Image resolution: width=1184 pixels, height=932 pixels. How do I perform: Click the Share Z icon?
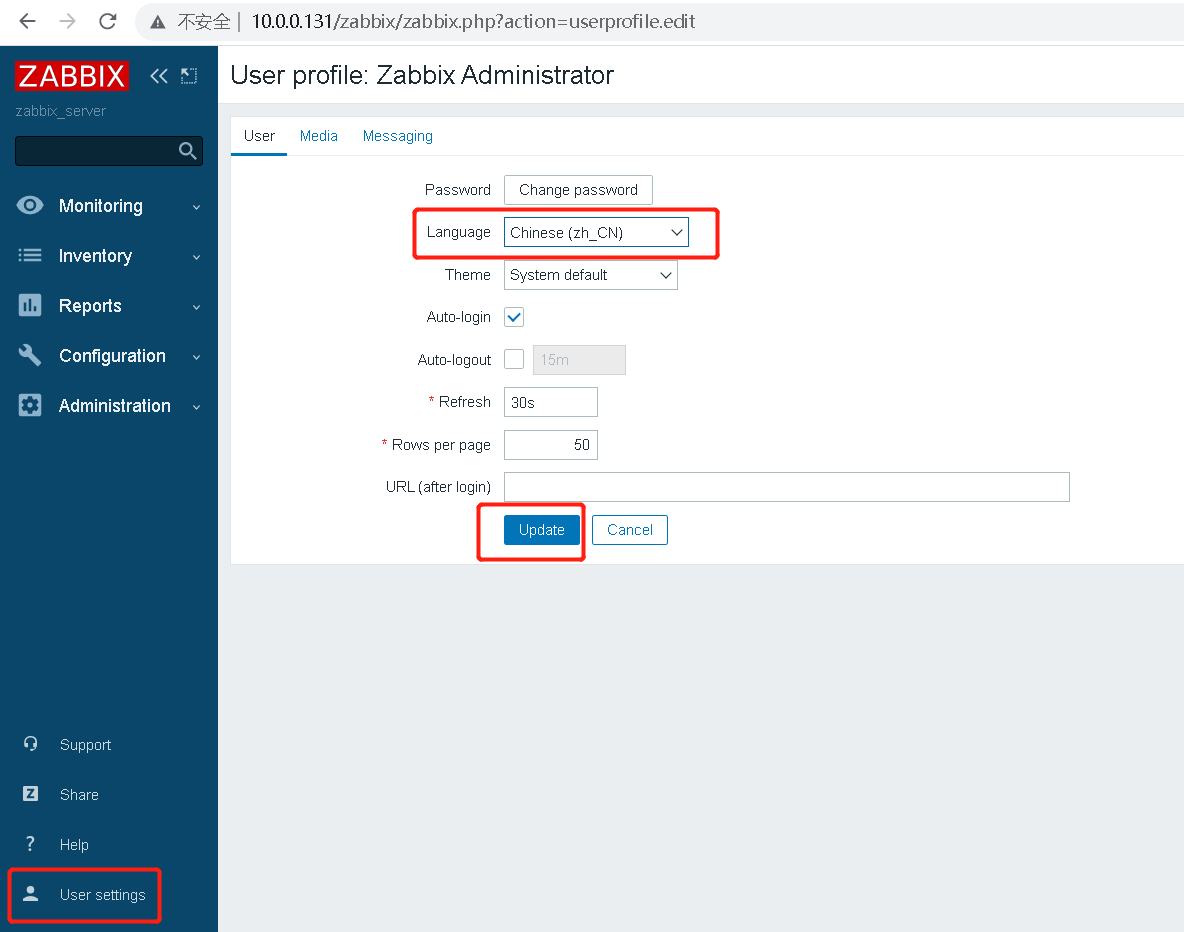click(30, 794)
